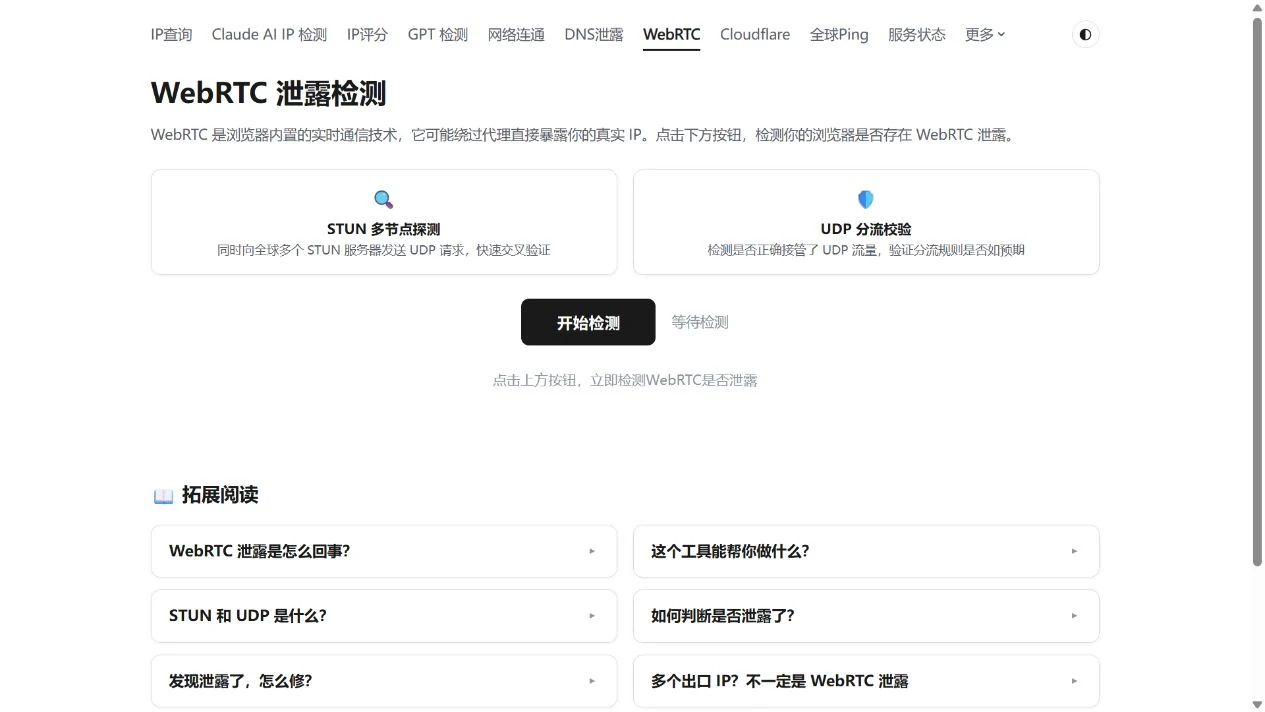The height and width of the screenshot is (712, 1265).
Task: Click the magnifier icon in STUN card
Action: coord(384,199)
